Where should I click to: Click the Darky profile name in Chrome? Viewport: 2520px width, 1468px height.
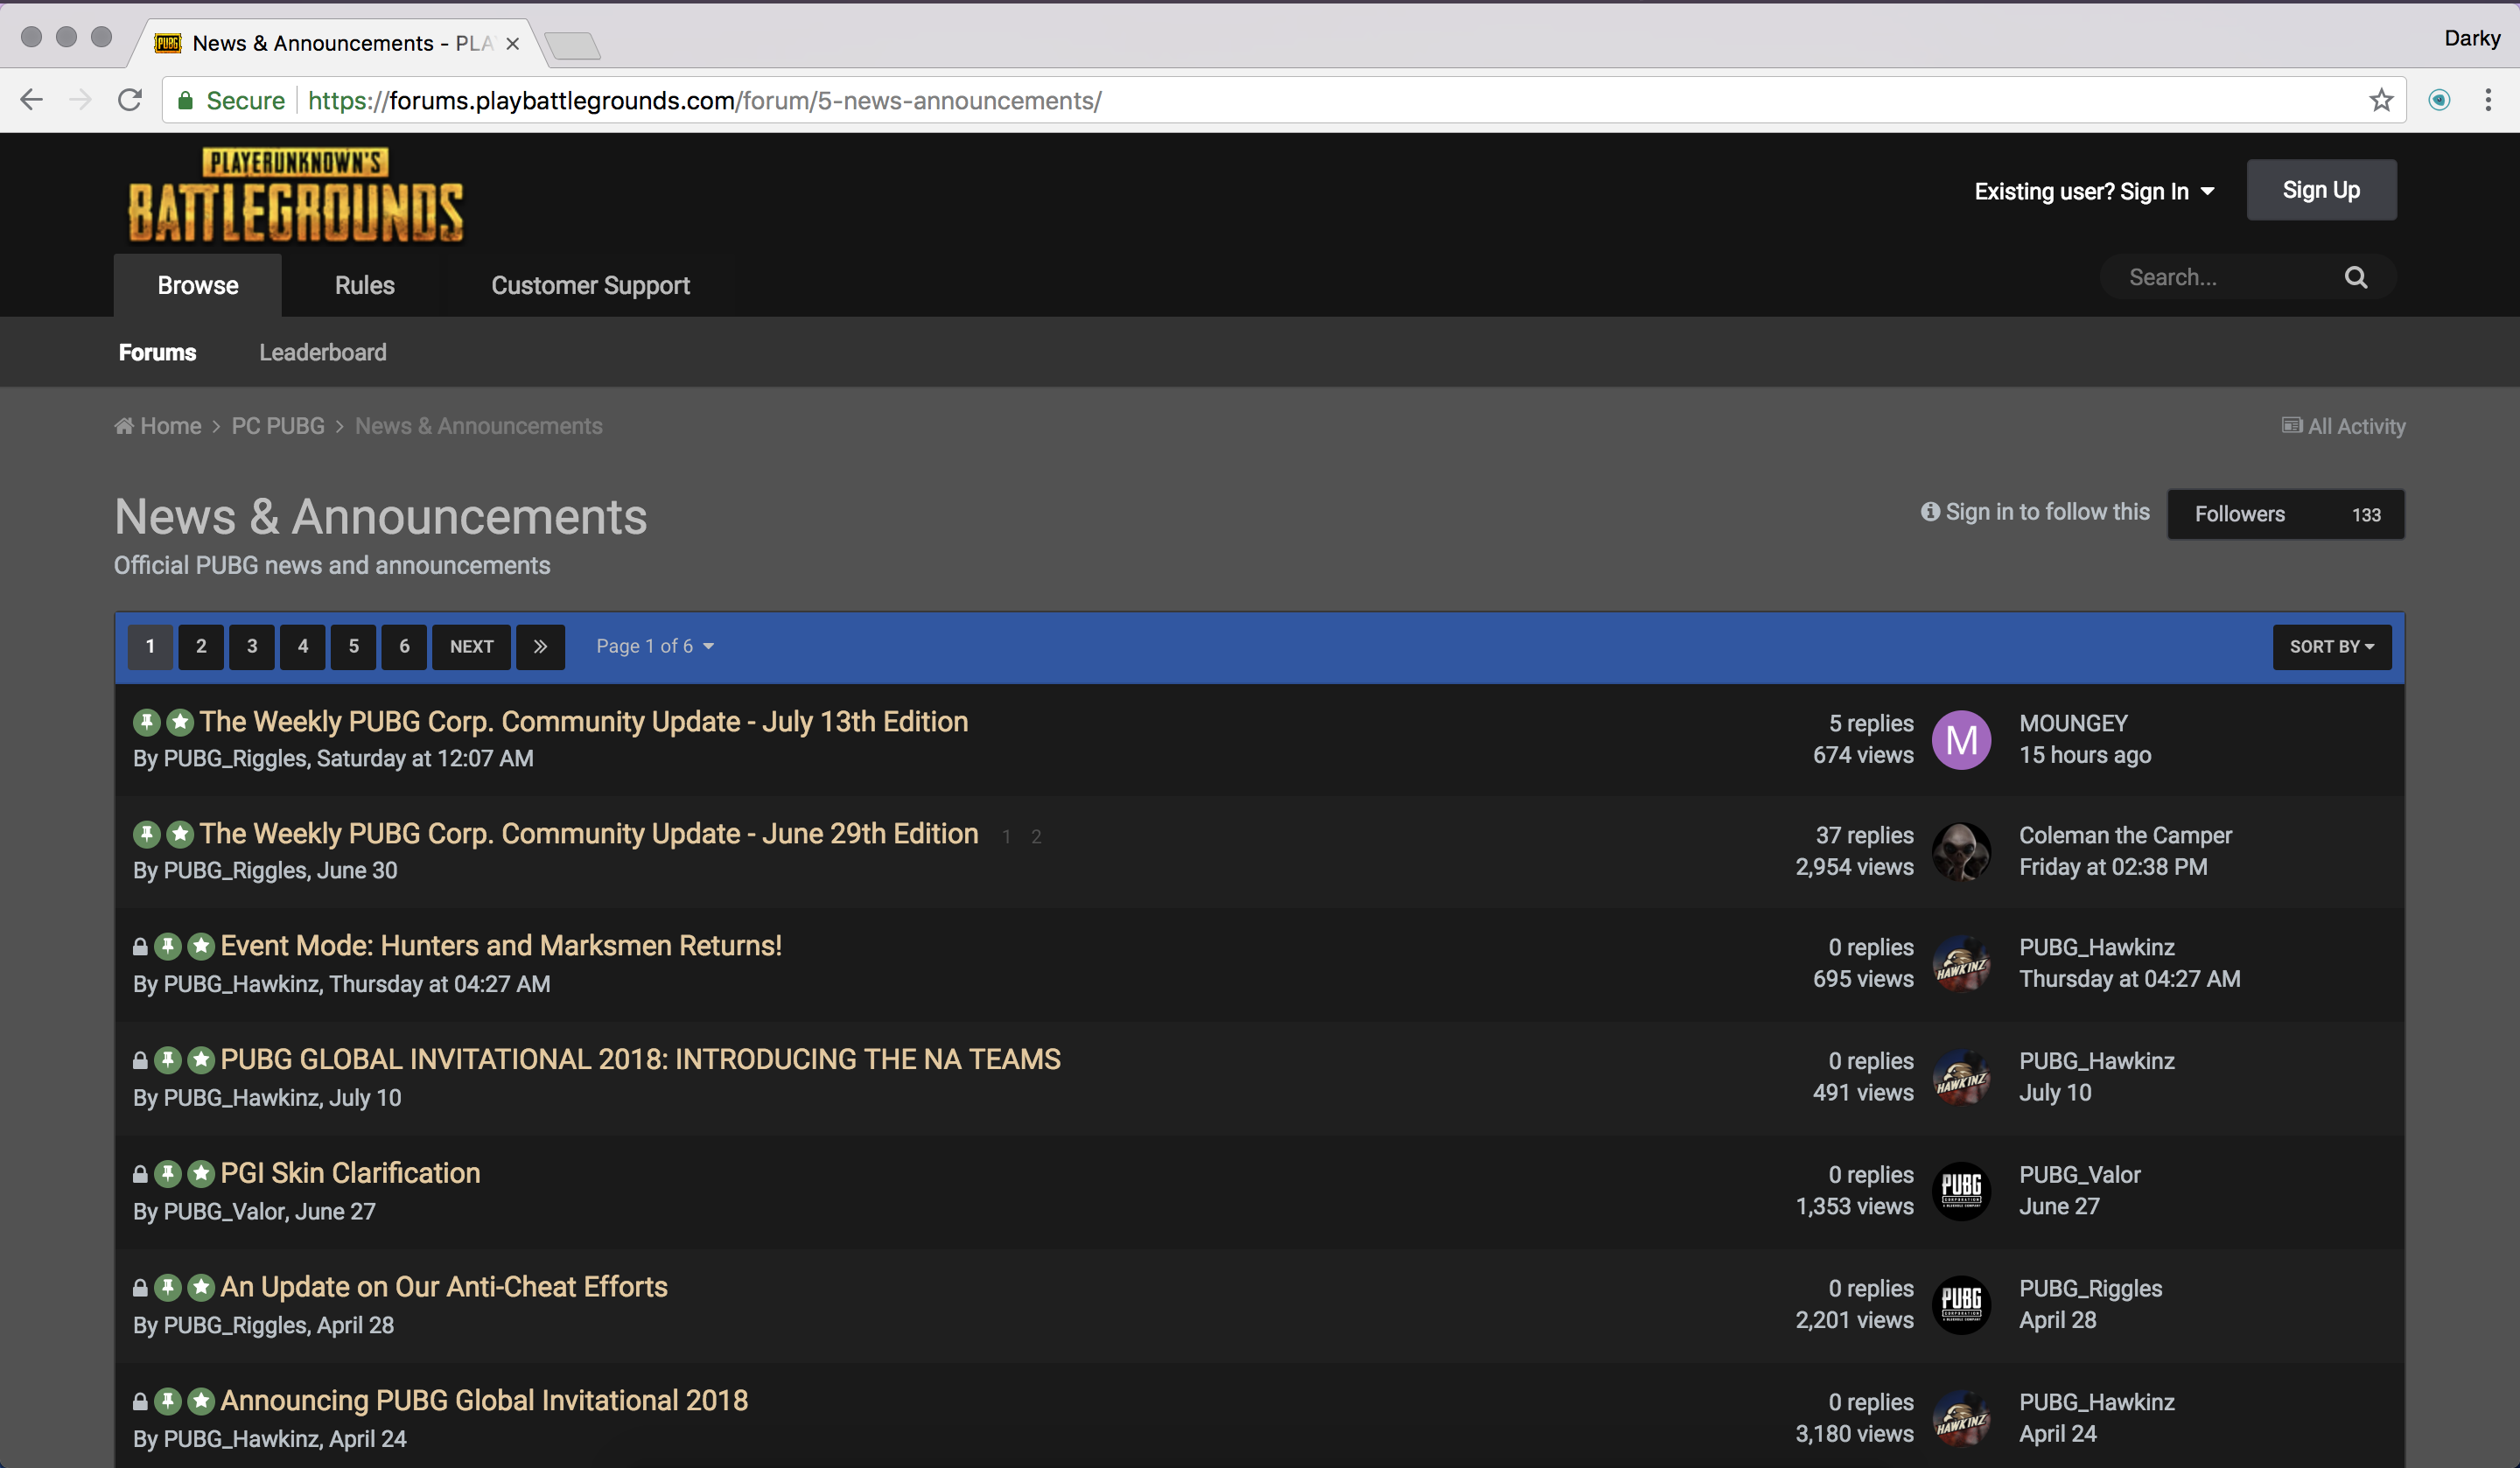(x=2471, y=38)
